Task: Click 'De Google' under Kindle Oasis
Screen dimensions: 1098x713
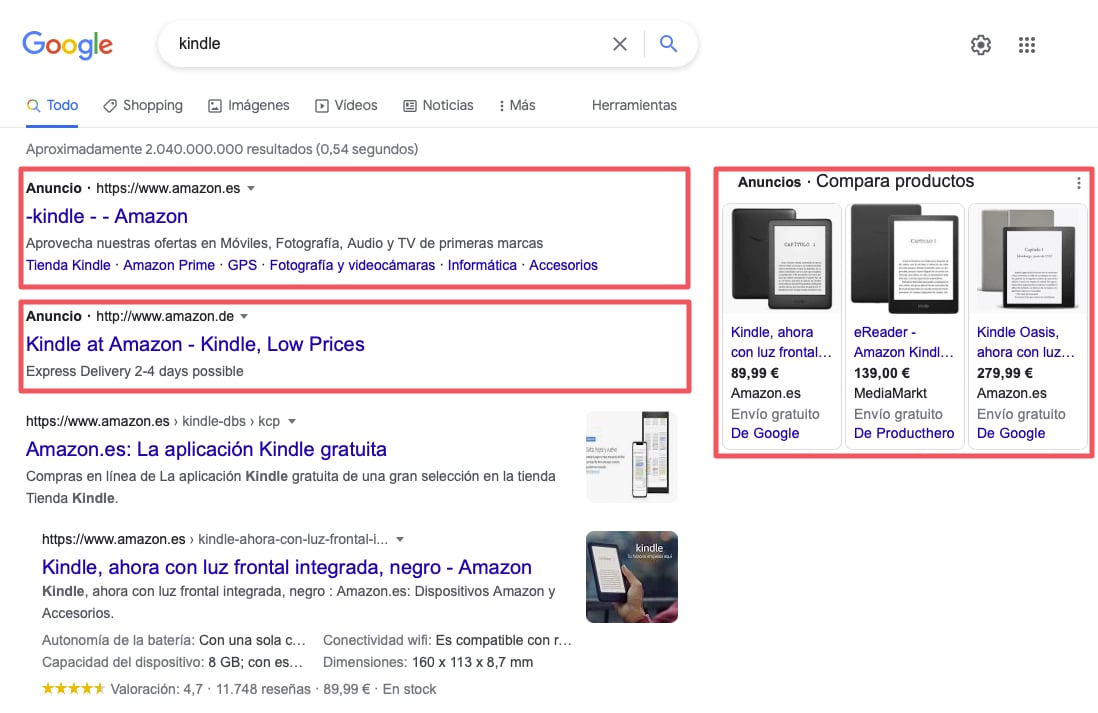Action: point(1010,434)
